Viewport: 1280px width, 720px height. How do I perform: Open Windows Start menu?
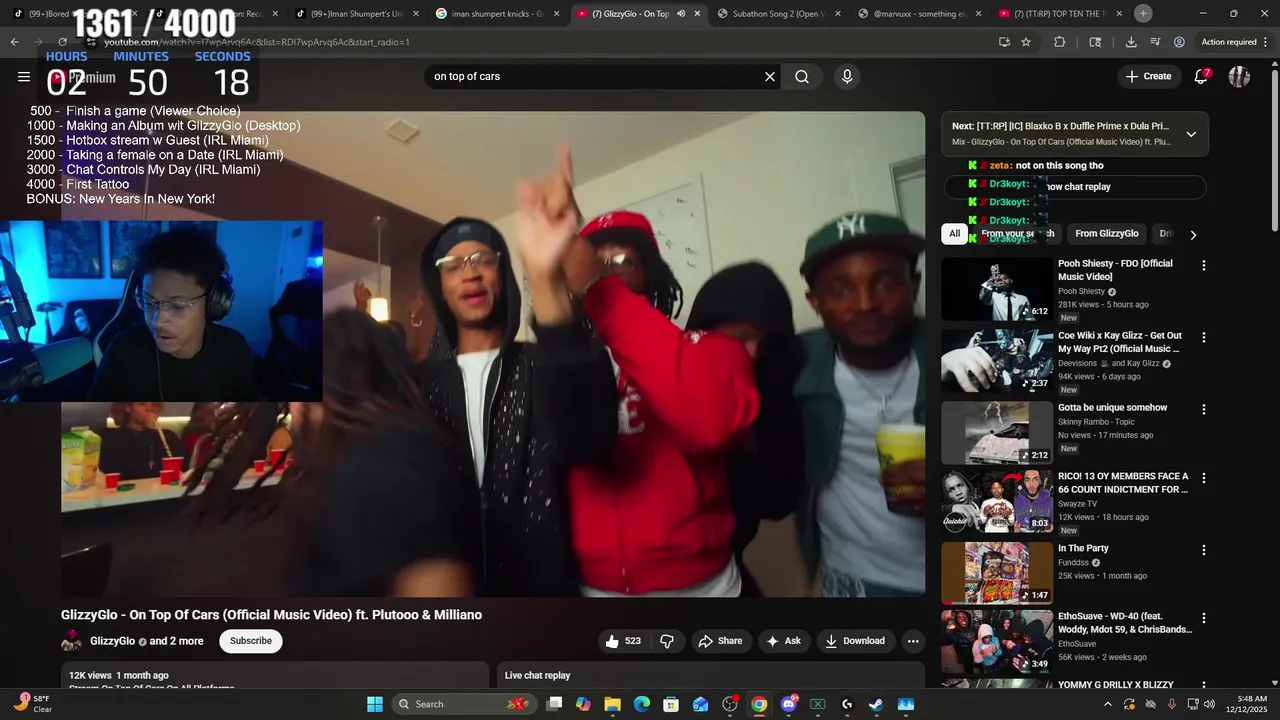pos(375,704)
